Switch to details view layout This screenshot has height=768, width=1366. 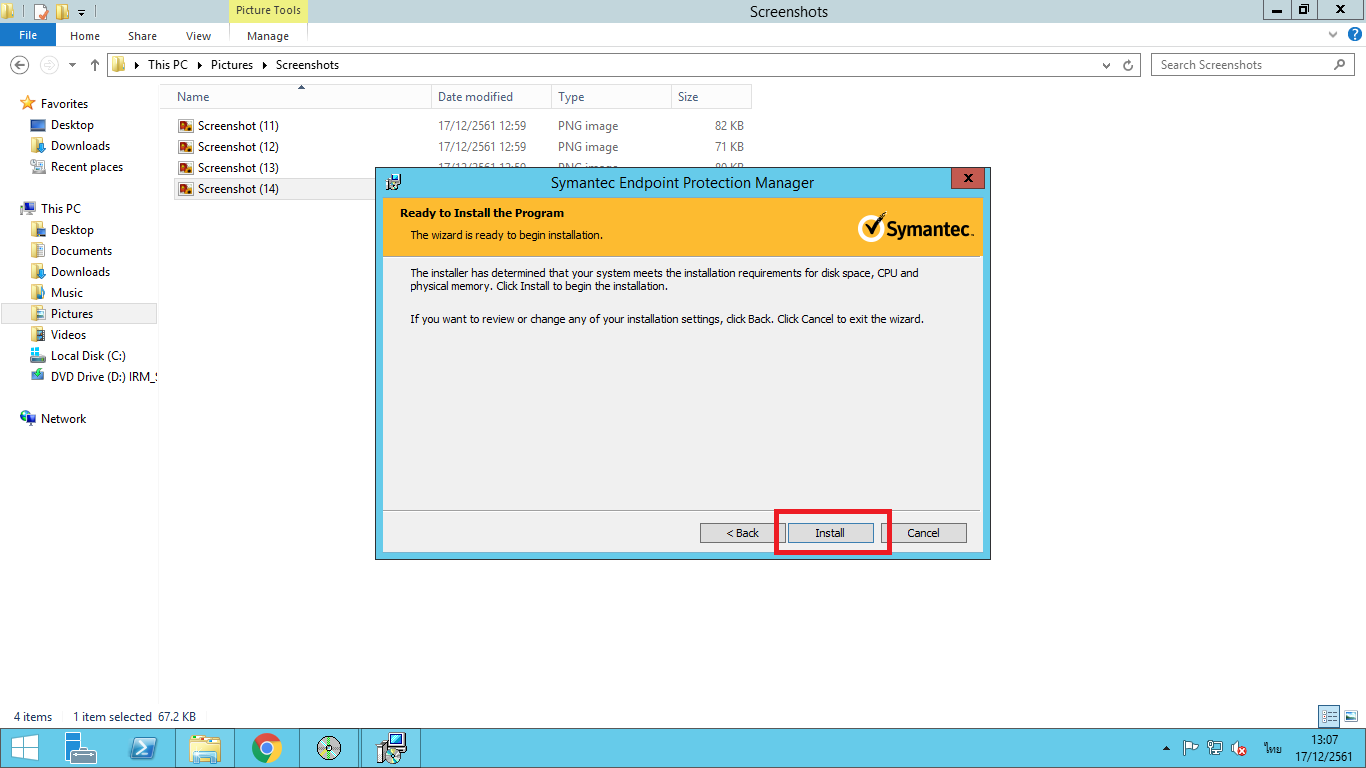tap(1329, 716)
